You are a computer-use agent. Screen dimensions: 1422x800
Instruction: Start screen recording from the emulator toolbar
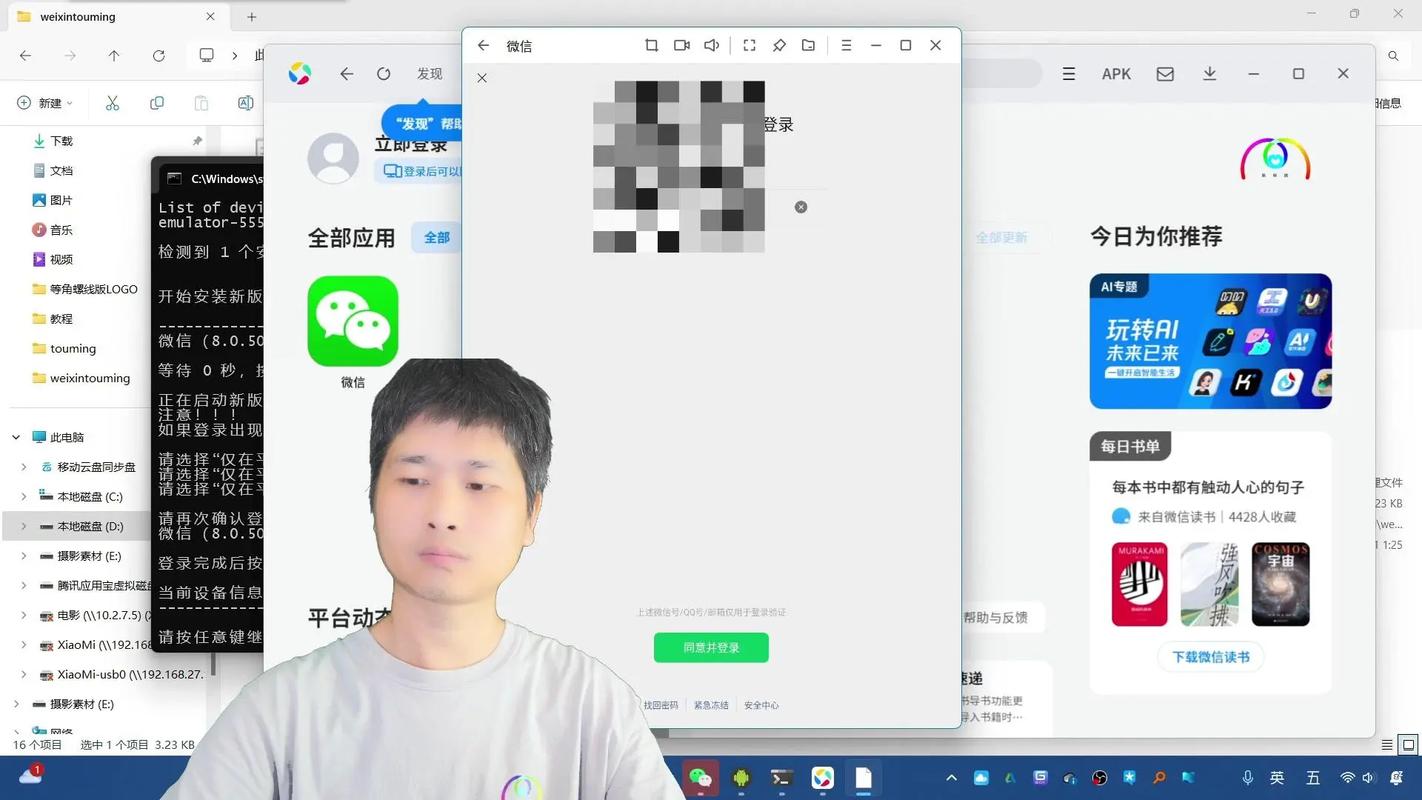click(681, 45)
